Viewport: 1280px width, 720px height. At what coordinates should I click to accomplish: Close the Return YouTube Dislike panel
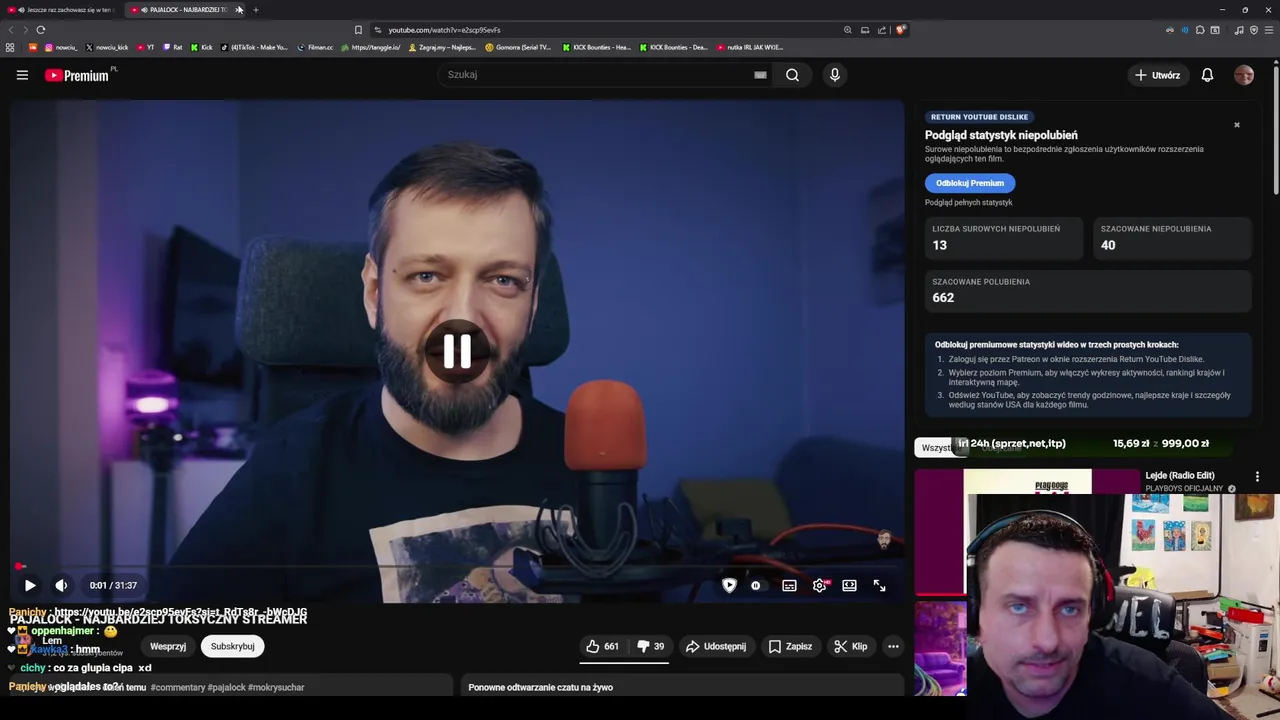(1237, 125)
